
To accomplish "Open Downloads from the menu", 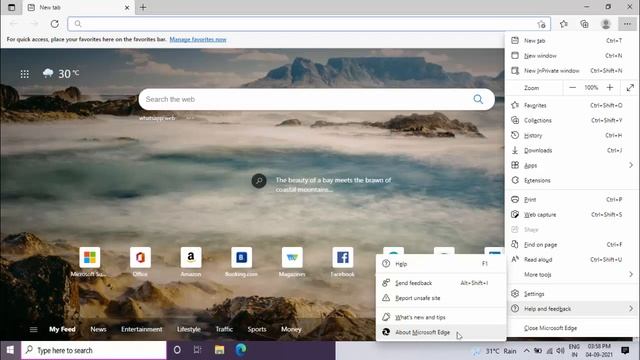I will (572, 151).
